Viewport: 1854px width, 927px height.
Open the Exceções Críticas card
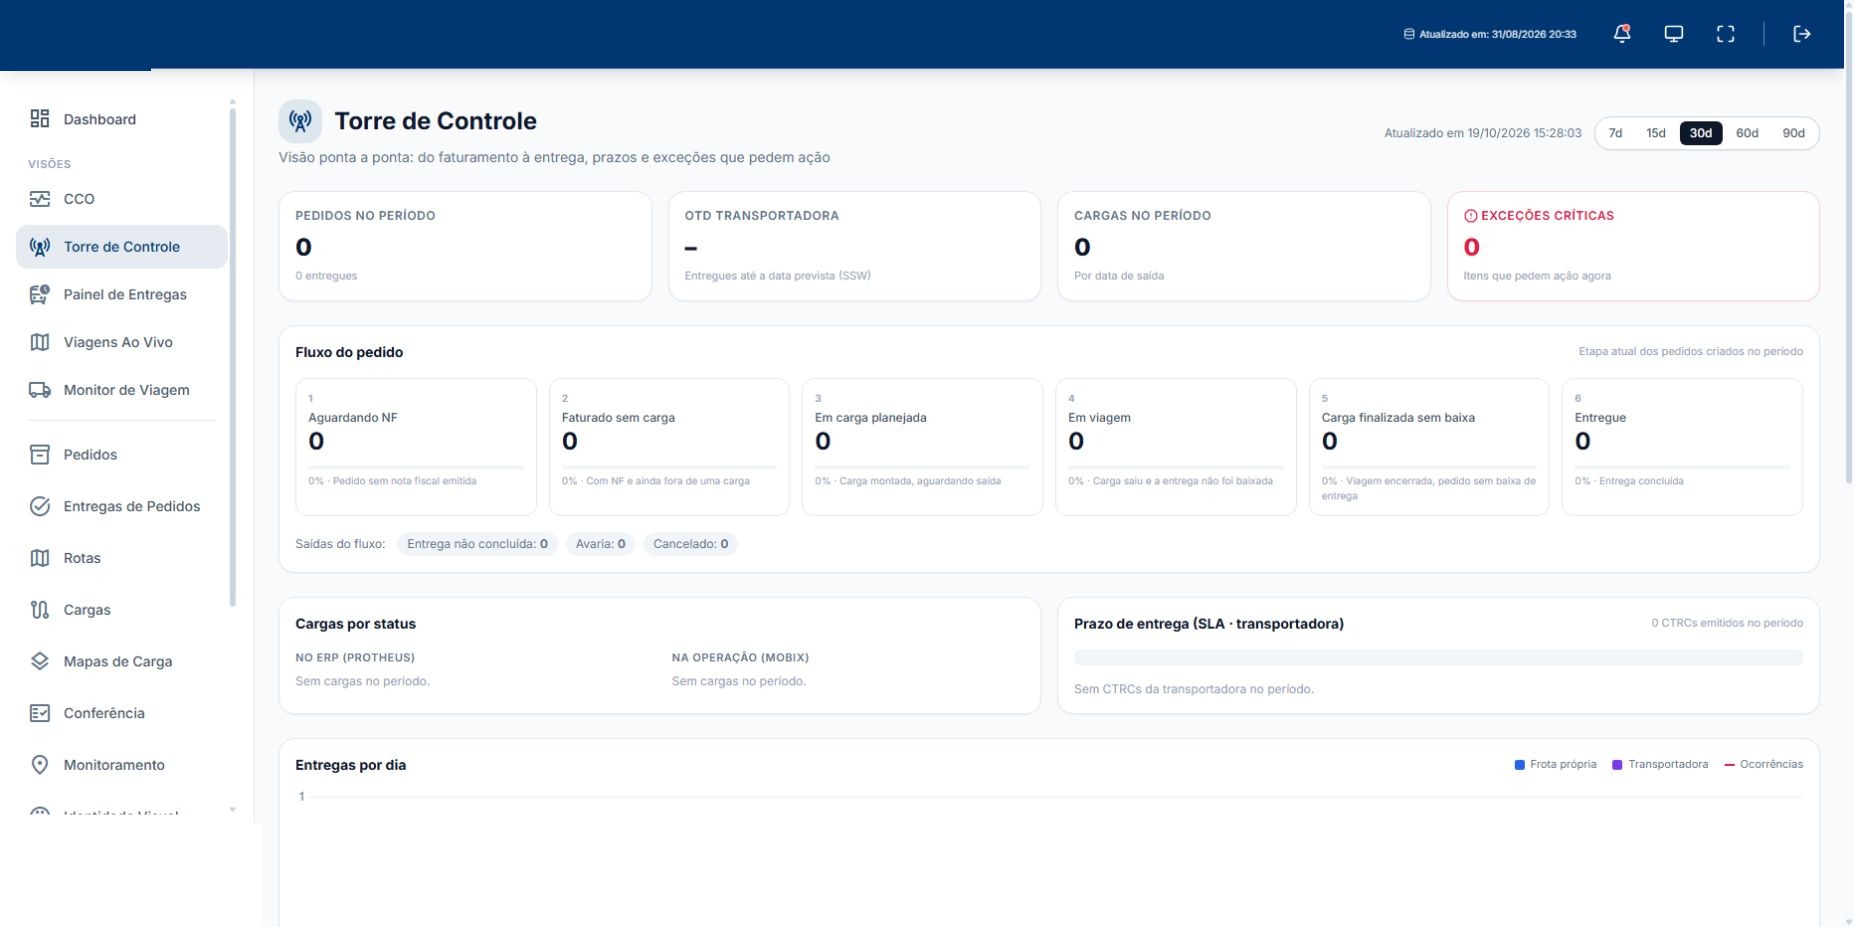[x=1633, y=246]
